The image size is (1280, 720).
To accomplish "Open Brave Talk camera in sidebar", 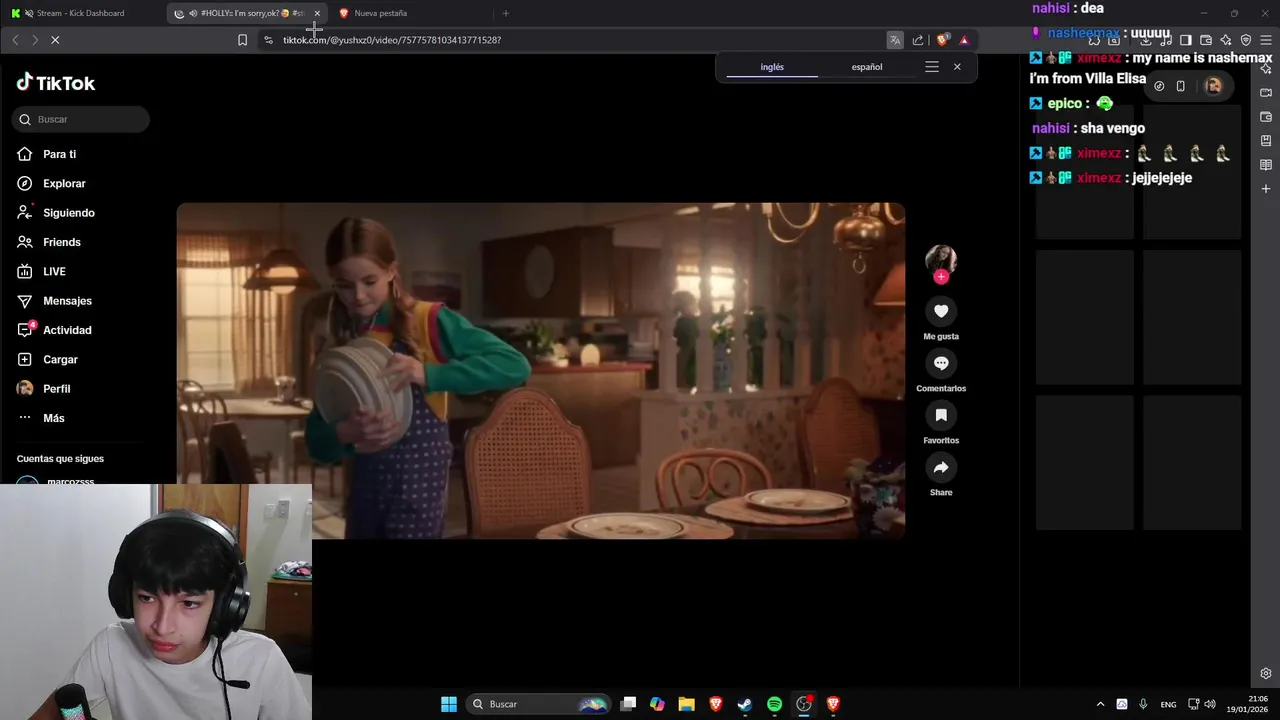I will click(1266, 93).
